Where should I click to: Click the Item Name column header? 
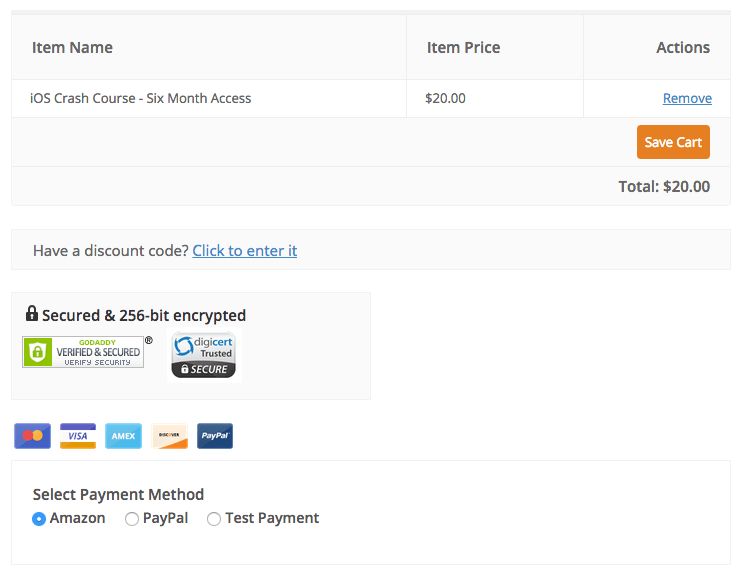(x=72, y=48)
